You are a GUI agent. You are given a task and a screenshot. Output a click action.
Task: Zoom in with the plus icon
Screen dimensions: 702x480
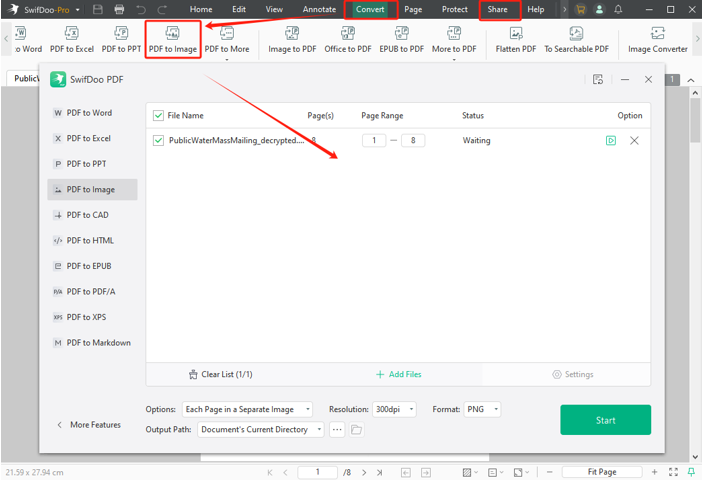655,472
